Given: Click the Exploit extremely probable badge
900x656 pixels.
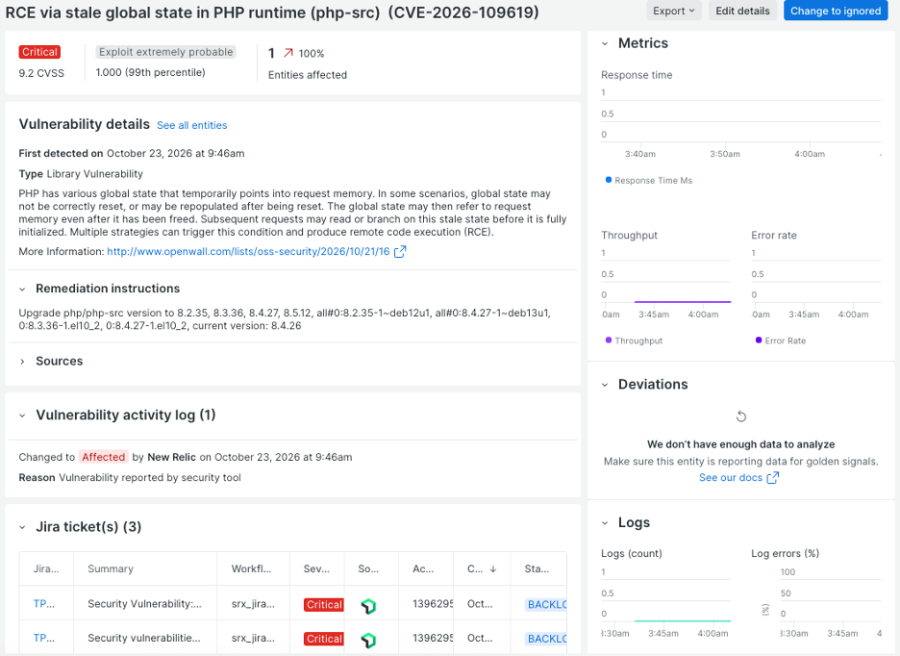Looking at the screenshot, I should pos(166,52).
